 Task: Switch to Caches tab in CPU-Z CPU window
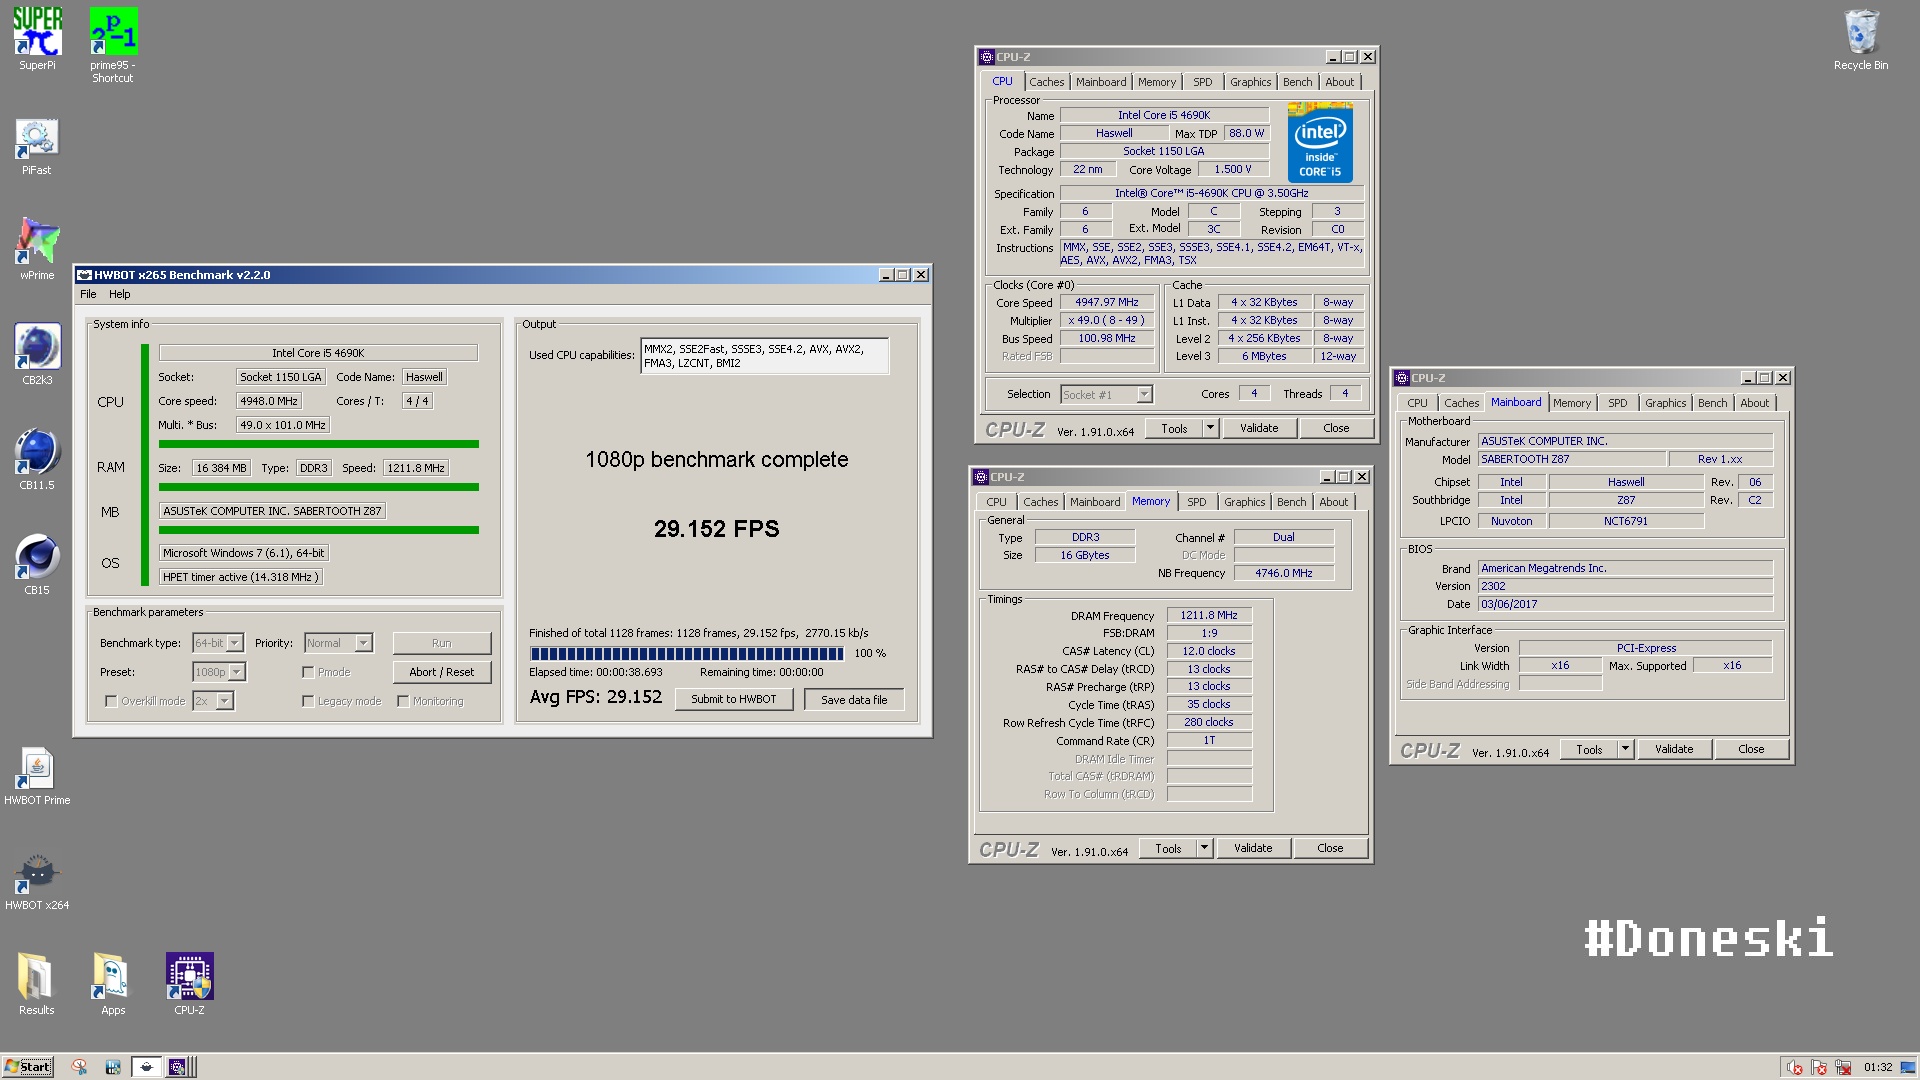coord(1046,82)
